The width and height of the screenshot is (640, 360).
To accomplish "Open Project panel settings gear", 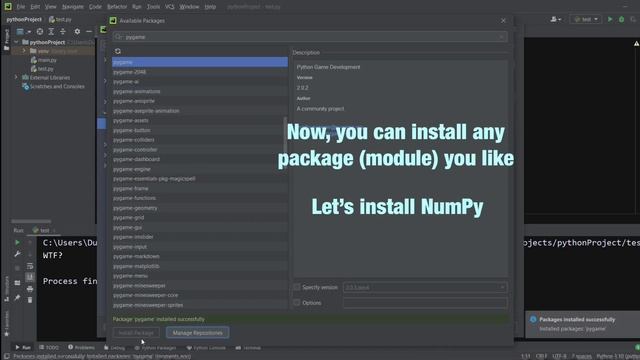I will (x=77, y=31).
